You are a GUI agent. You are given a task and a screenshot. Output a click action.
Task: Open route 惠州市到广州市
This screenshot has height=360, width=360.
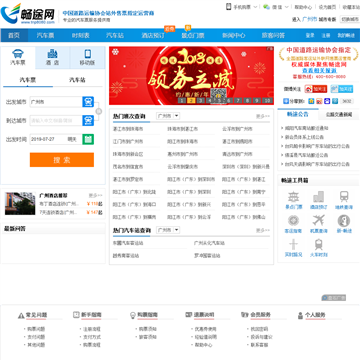tap(182, 154)
